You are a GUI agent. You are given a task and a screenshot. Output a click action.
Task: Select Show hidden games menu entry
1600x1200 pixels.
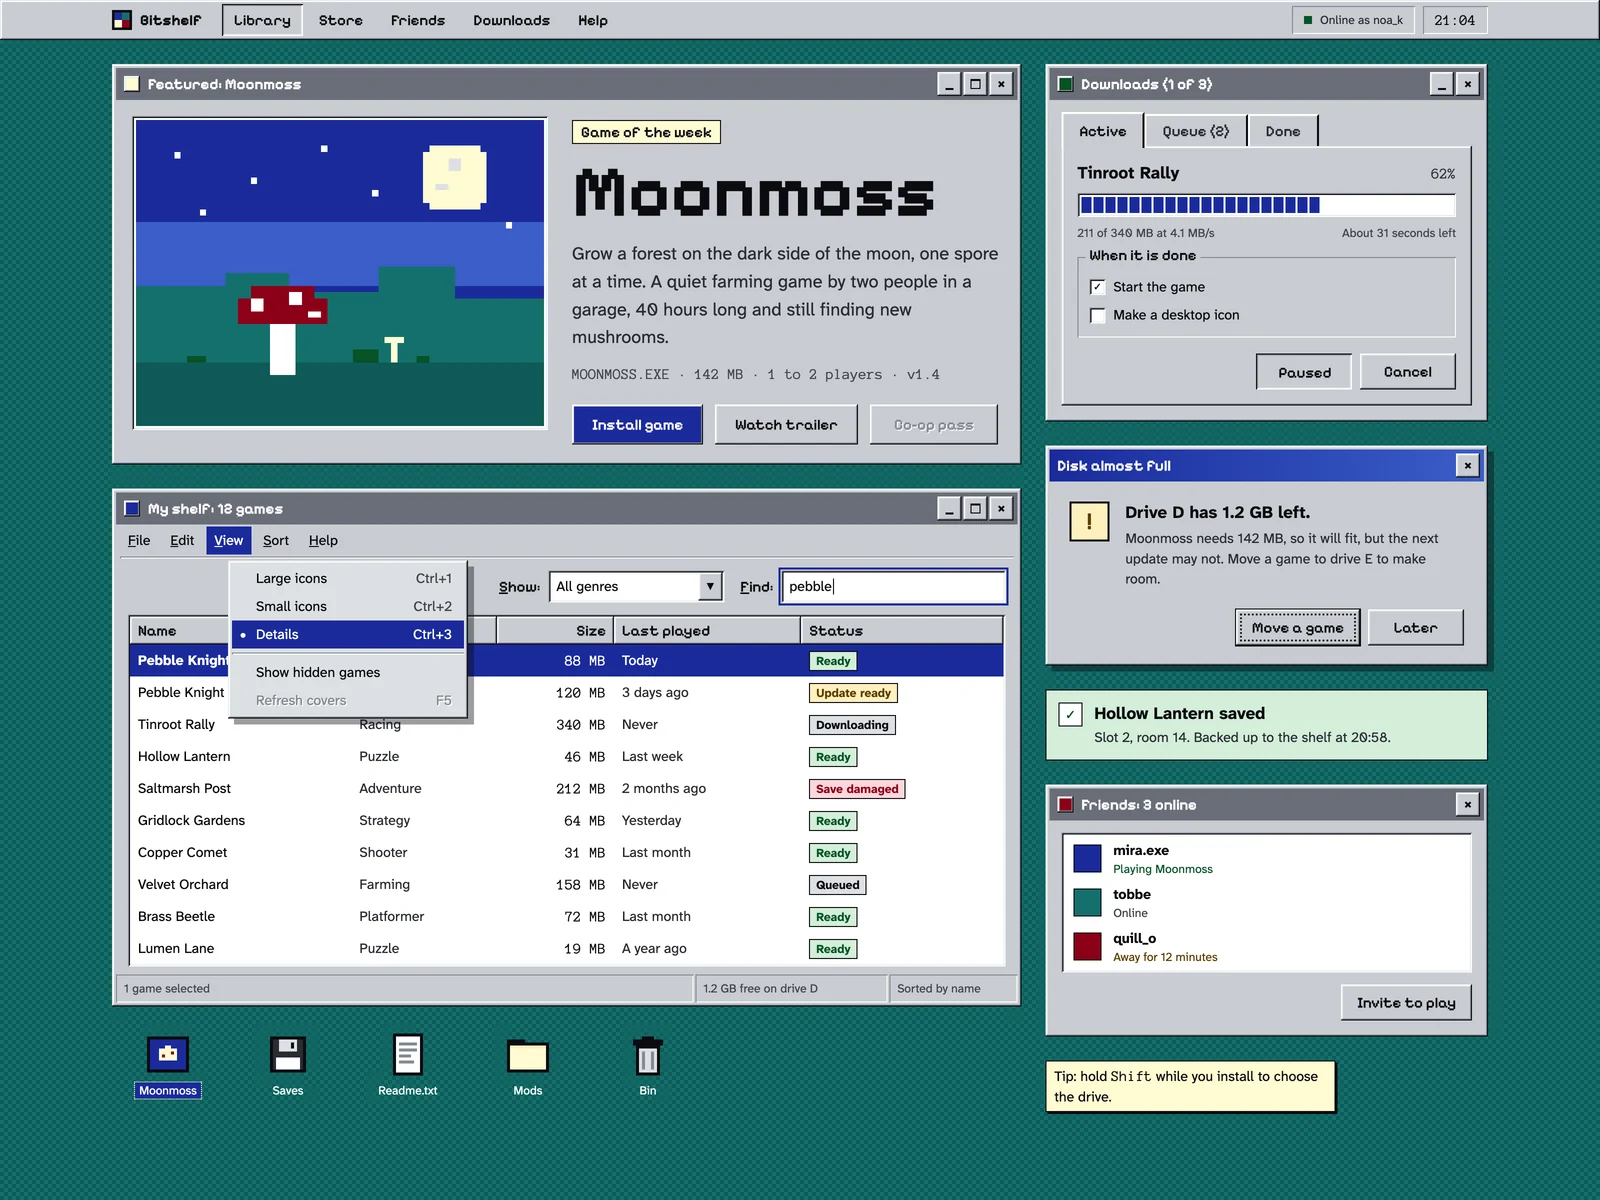(348, 672)
